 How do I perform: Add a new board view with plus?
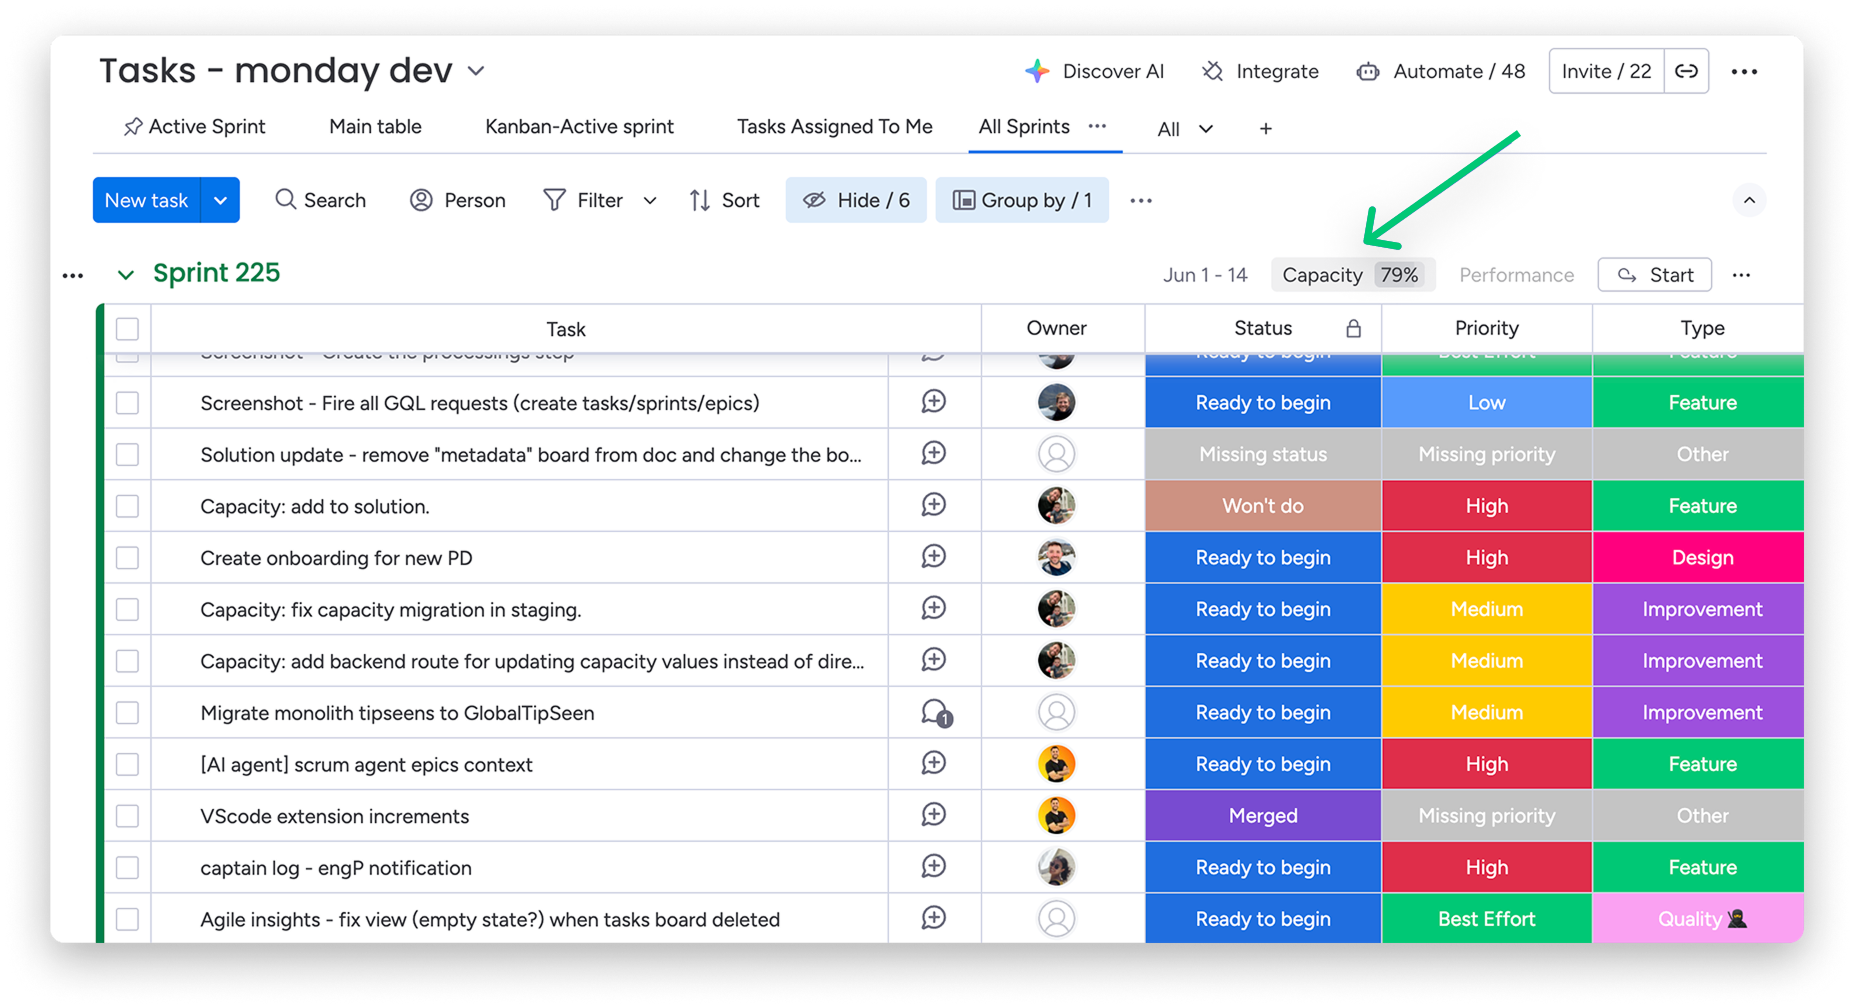point(1265,128)
